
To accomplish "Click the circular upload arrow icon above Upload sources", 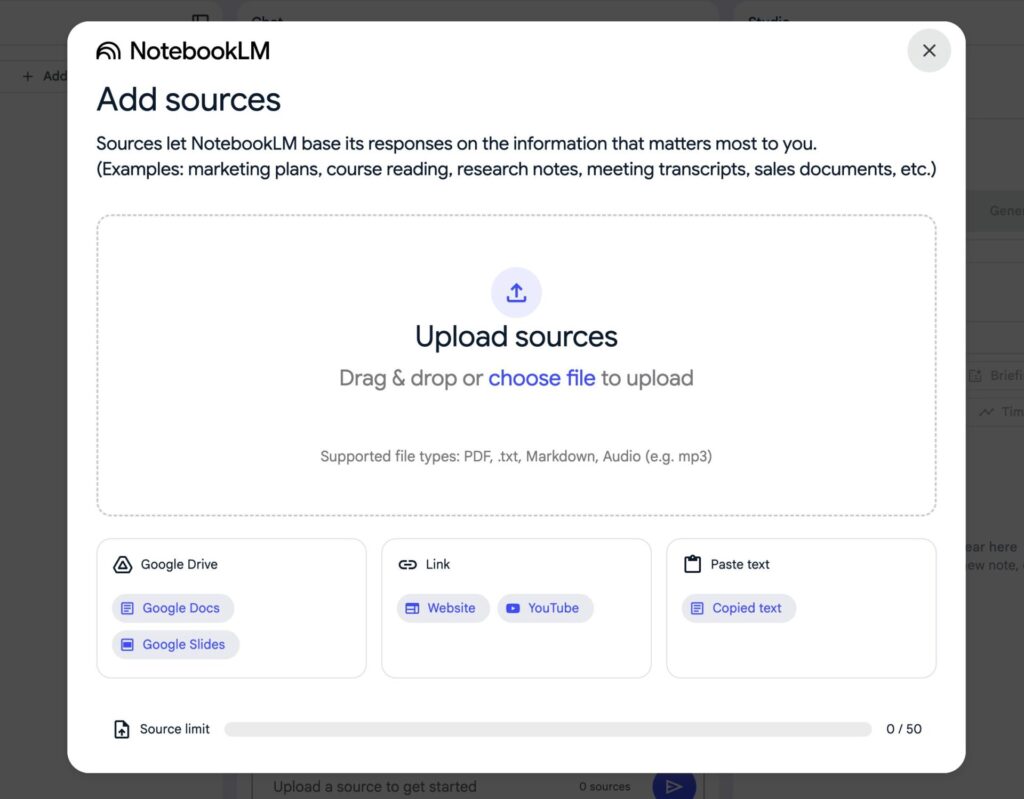I will click(516, 292).
